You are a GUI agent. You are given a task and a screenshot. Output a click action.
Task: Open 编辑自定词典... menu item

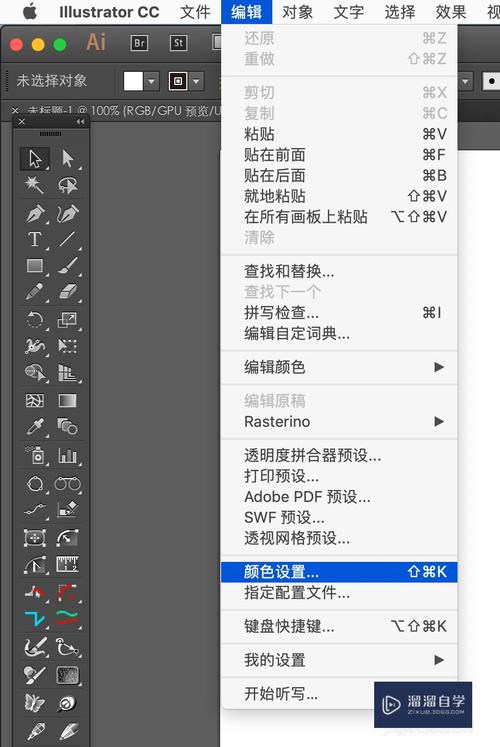tap(339, 333)
